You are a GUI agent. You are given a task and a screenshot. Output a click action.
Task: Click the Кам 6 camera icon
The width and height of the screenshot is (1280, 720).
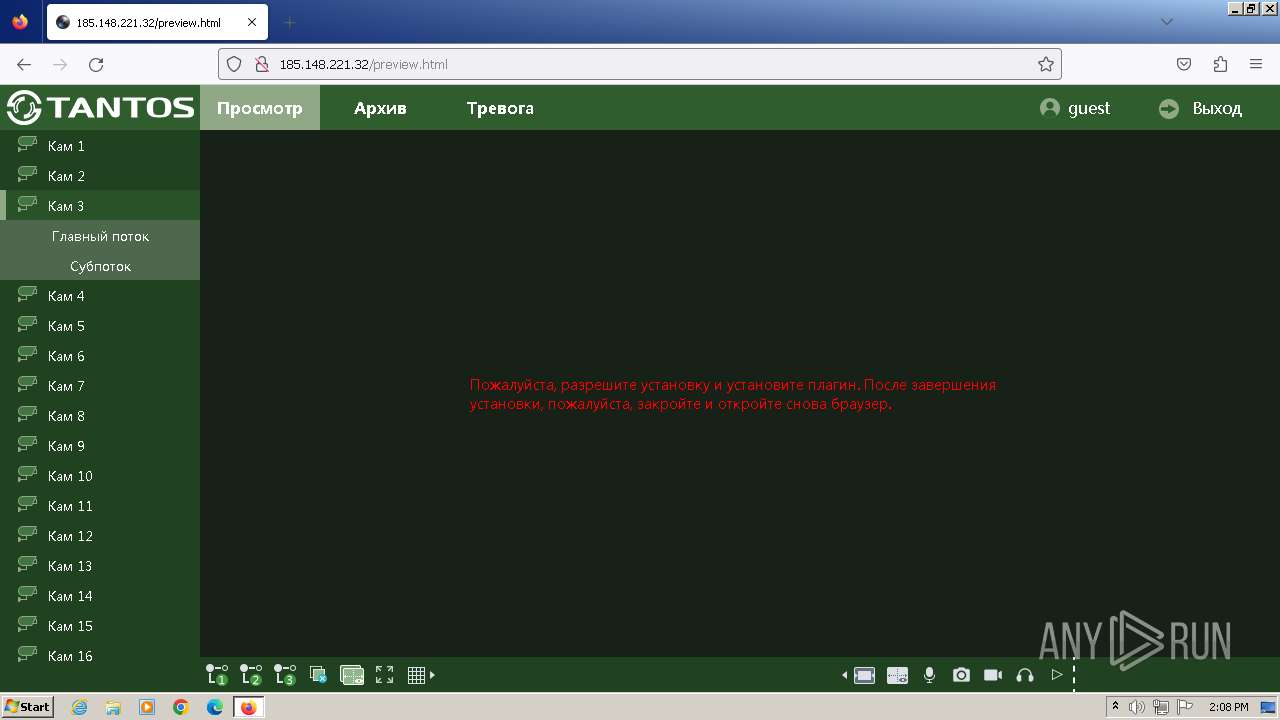pos(27,354)
